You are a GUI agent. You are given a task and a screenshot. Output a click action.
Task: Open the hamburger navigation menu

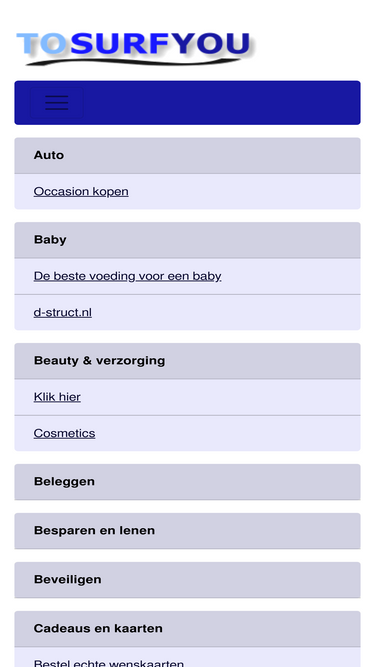click(57, 103)
